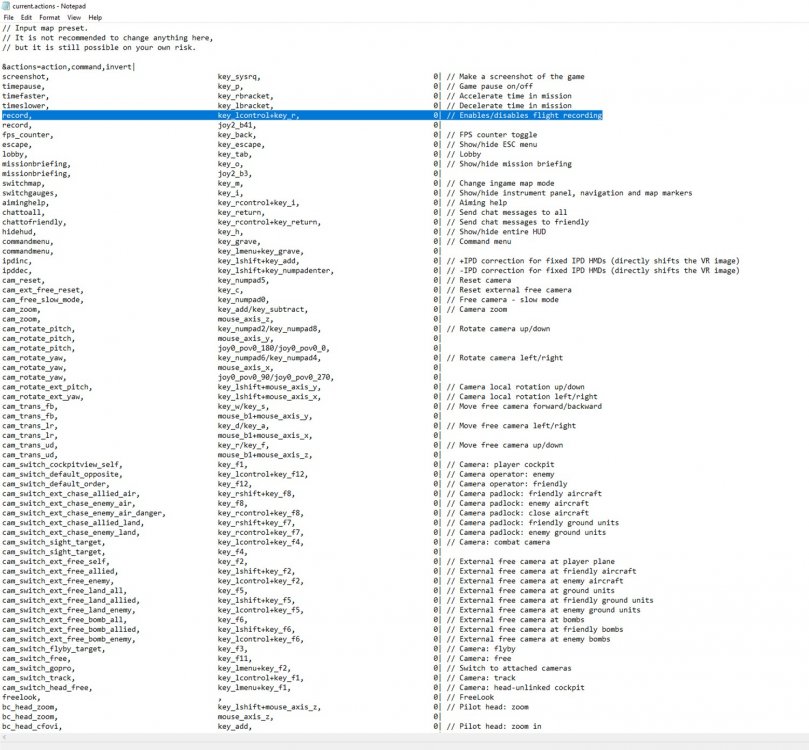The image size is (809, 750).
Task: Click the 'cam_rotate_ext_yaw,' entry
Action: coord(43,397)
